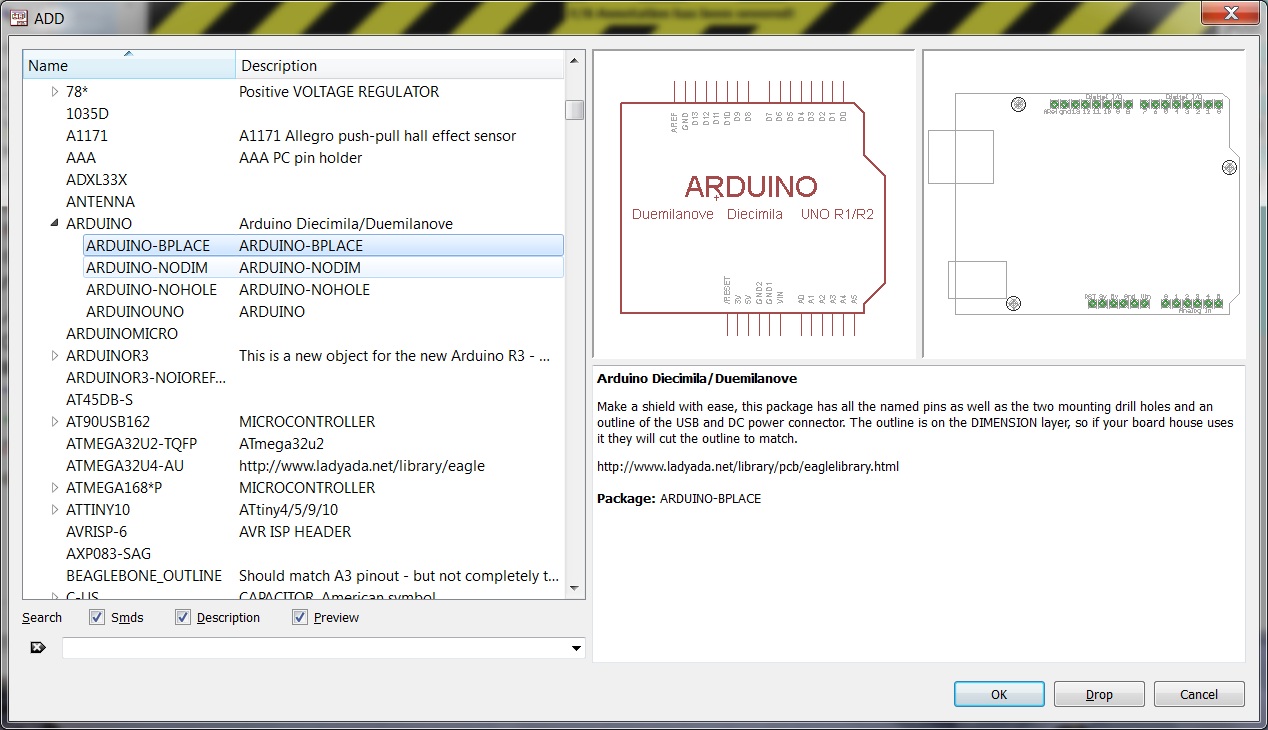The width and height of the screenshot is (1268, 730).
Task: Open the search history dropdown arrow
Action: click(576, 649)
